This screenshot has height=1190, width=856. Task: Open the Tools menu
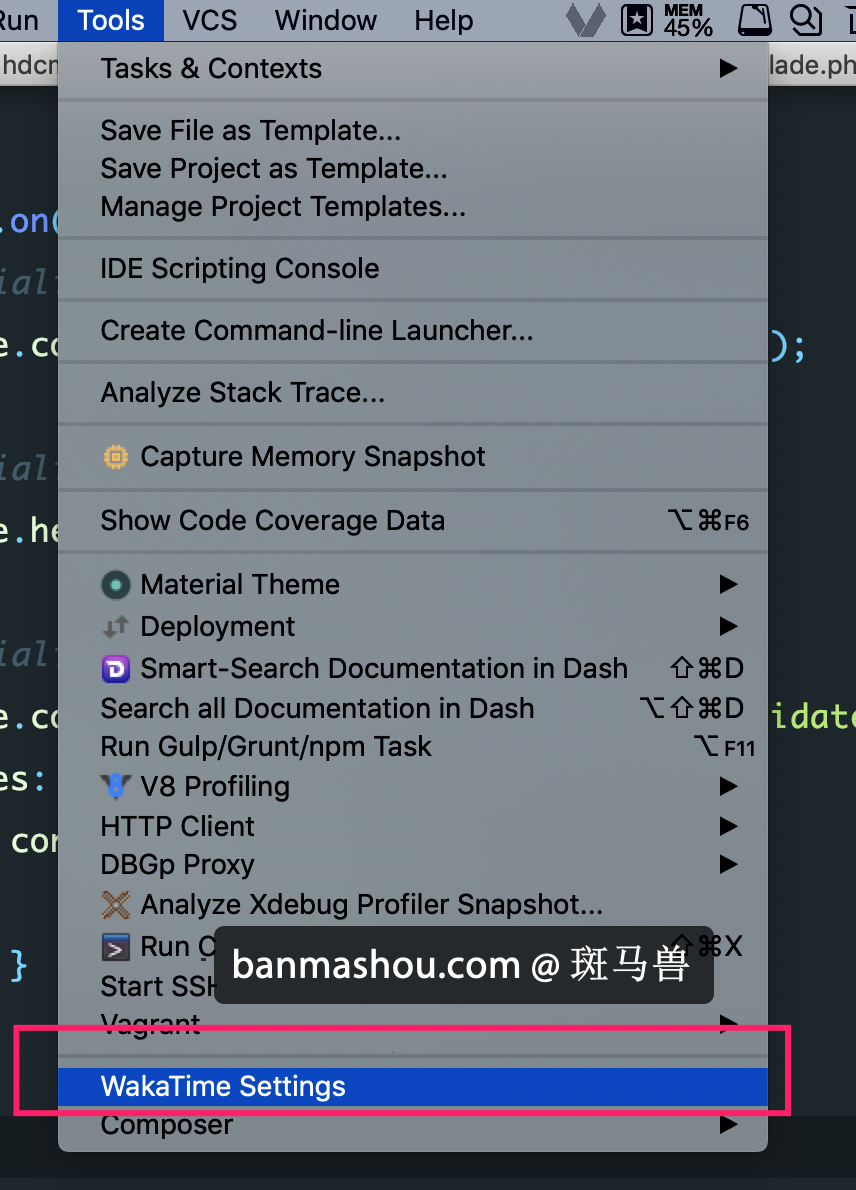[x=111, y=20]
